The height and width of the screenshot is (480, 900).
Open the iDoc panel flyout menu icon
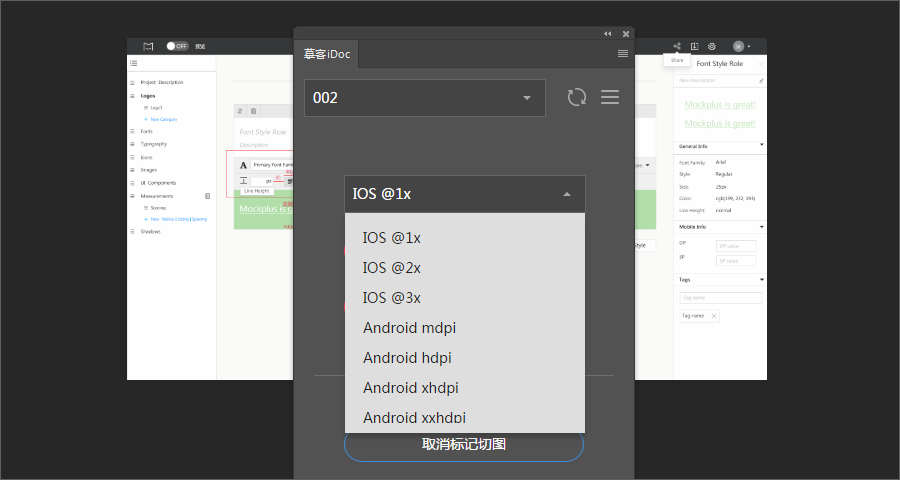point(623,53)
